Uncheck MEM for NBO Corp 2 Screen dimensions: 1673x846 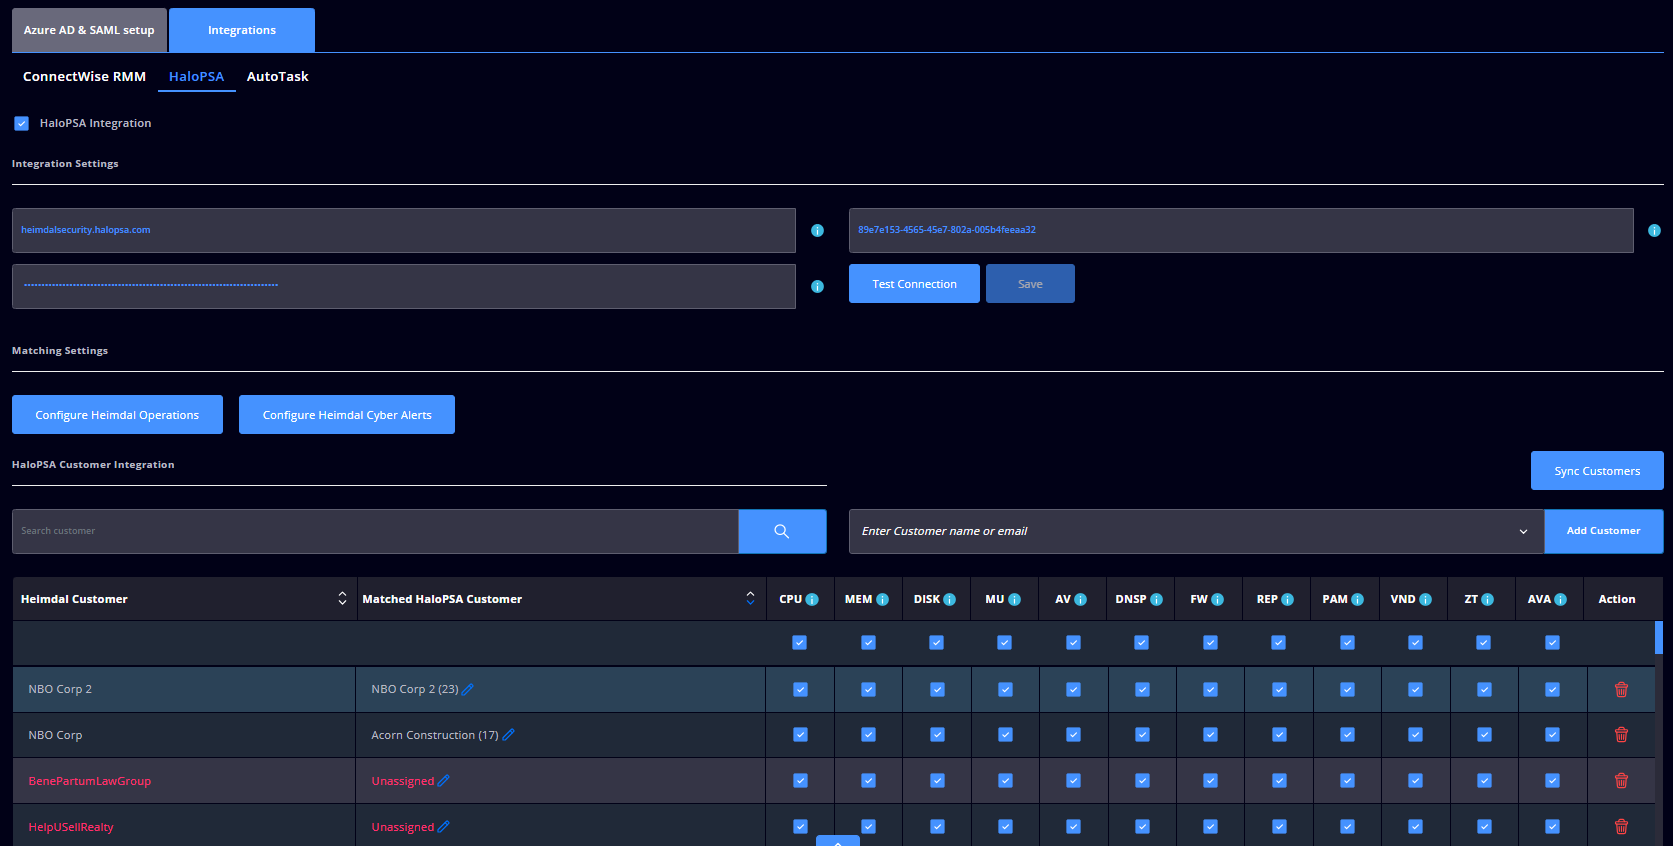click(x=868, y=690)
